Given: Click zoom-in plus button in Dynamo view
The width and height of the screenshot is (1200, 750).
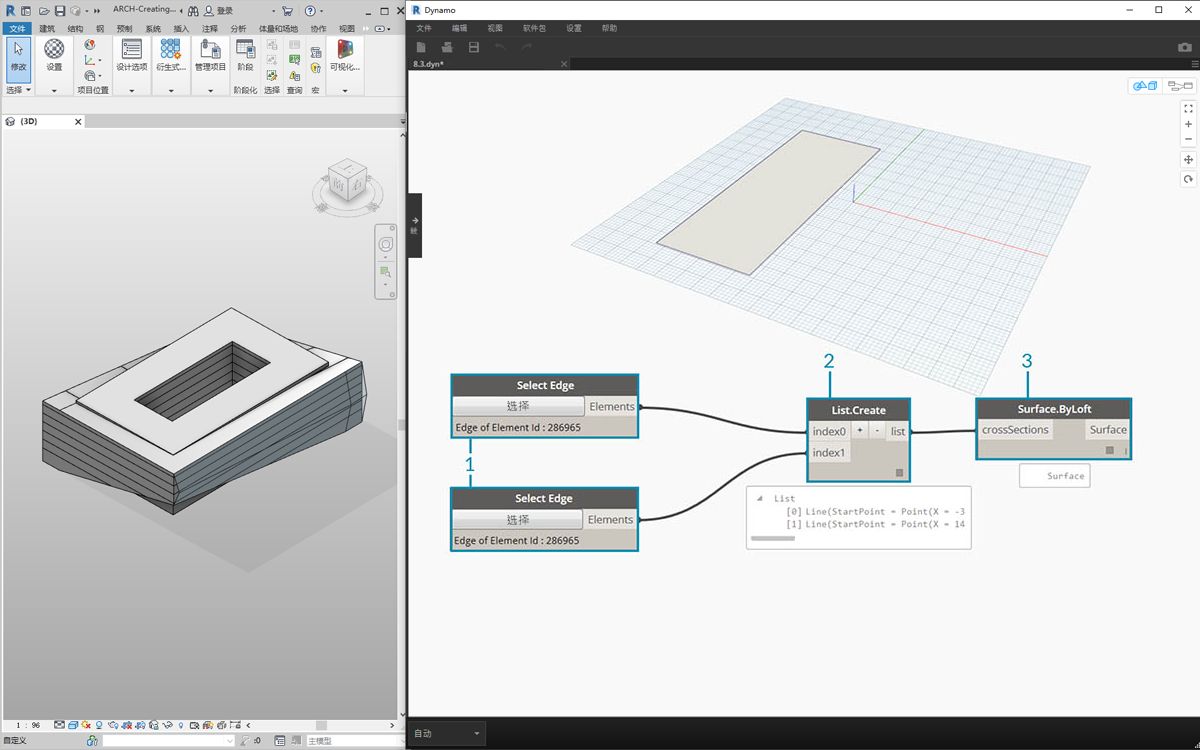Looking at the screenshot, I should point(1188,125).
